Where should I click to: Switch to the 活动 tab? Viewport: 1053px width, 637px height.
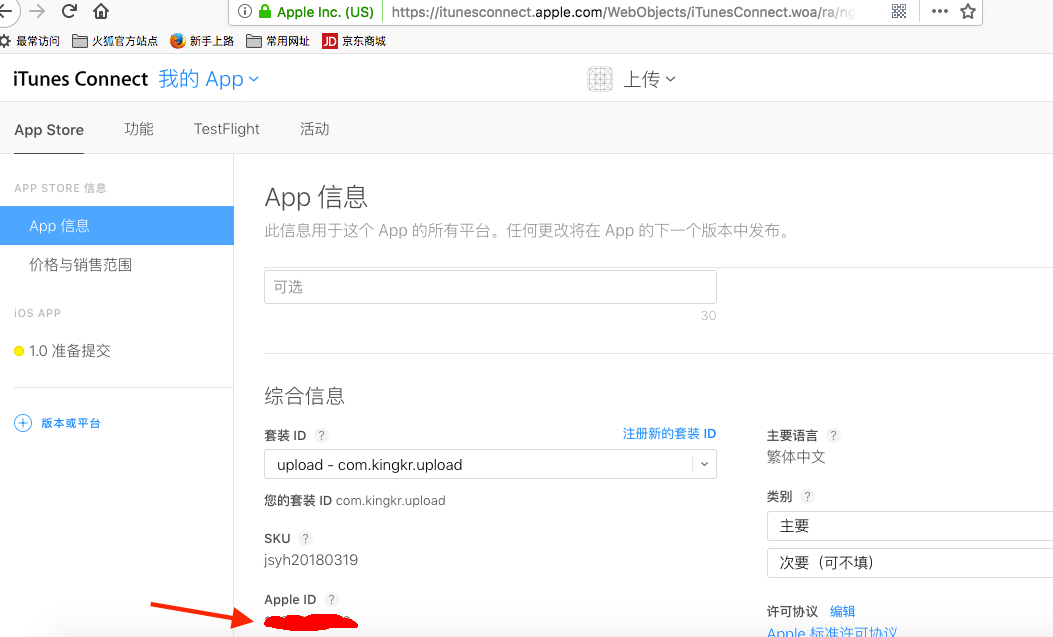point(314,129)
